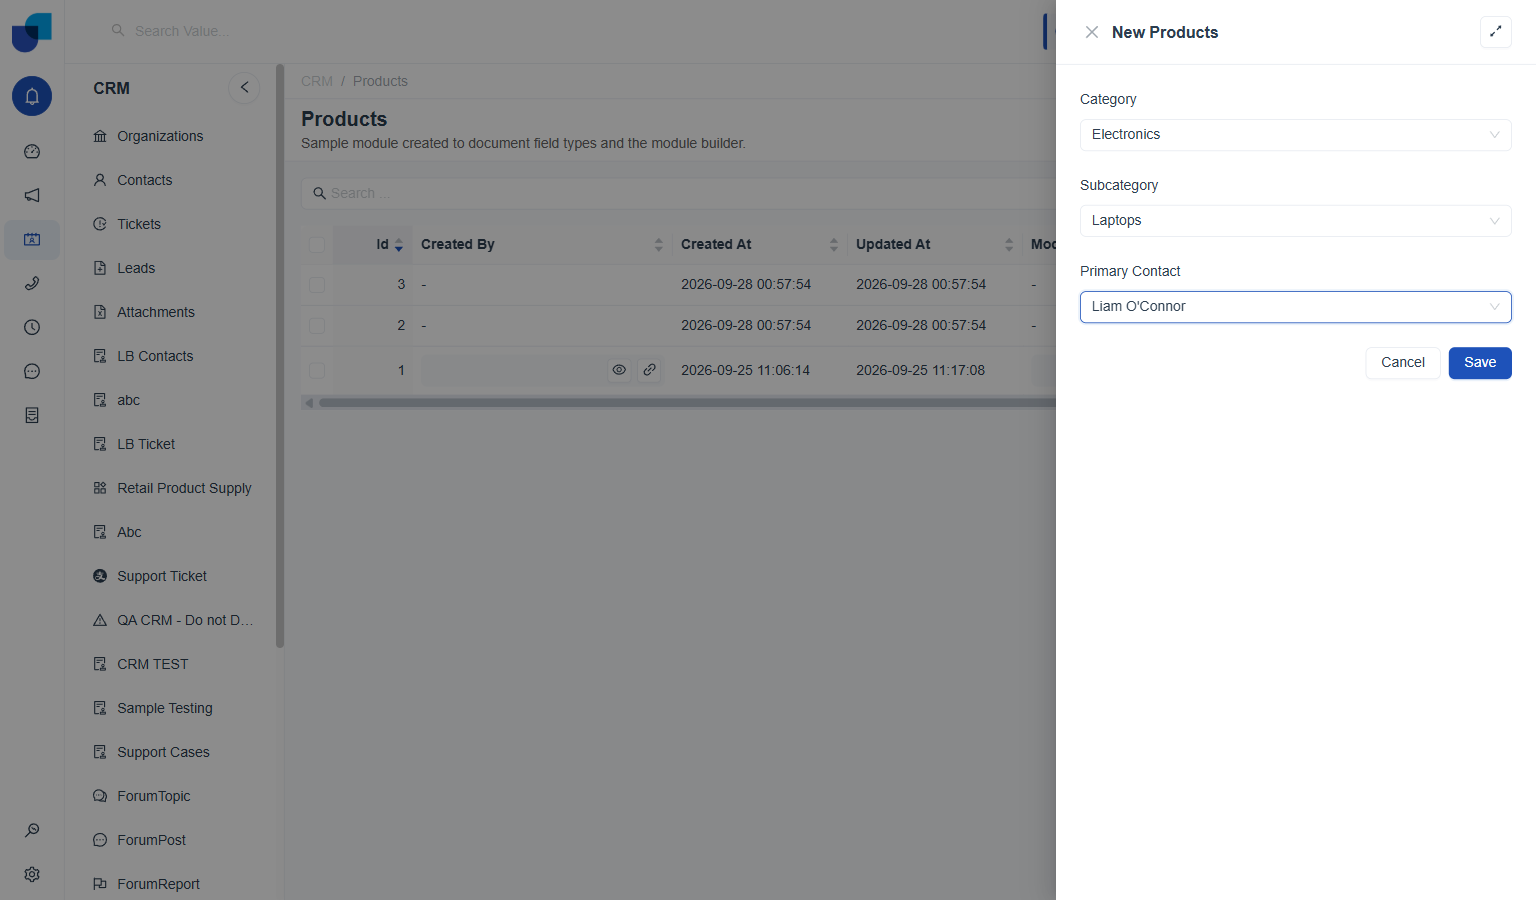The width and height of the screenshot is (1536, 900).
Task: Open Contacts in CRM menu
Action: coord(145,180)
